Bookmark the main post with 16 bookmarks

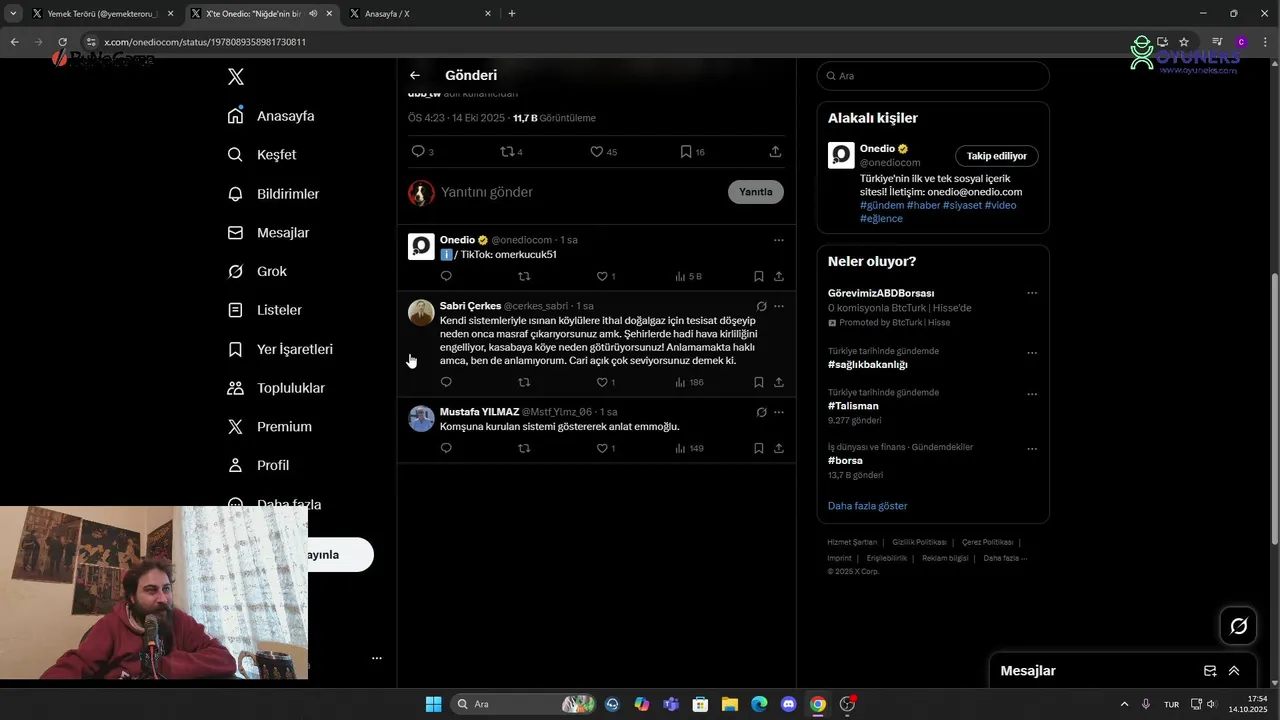click(x=686, y=152)
